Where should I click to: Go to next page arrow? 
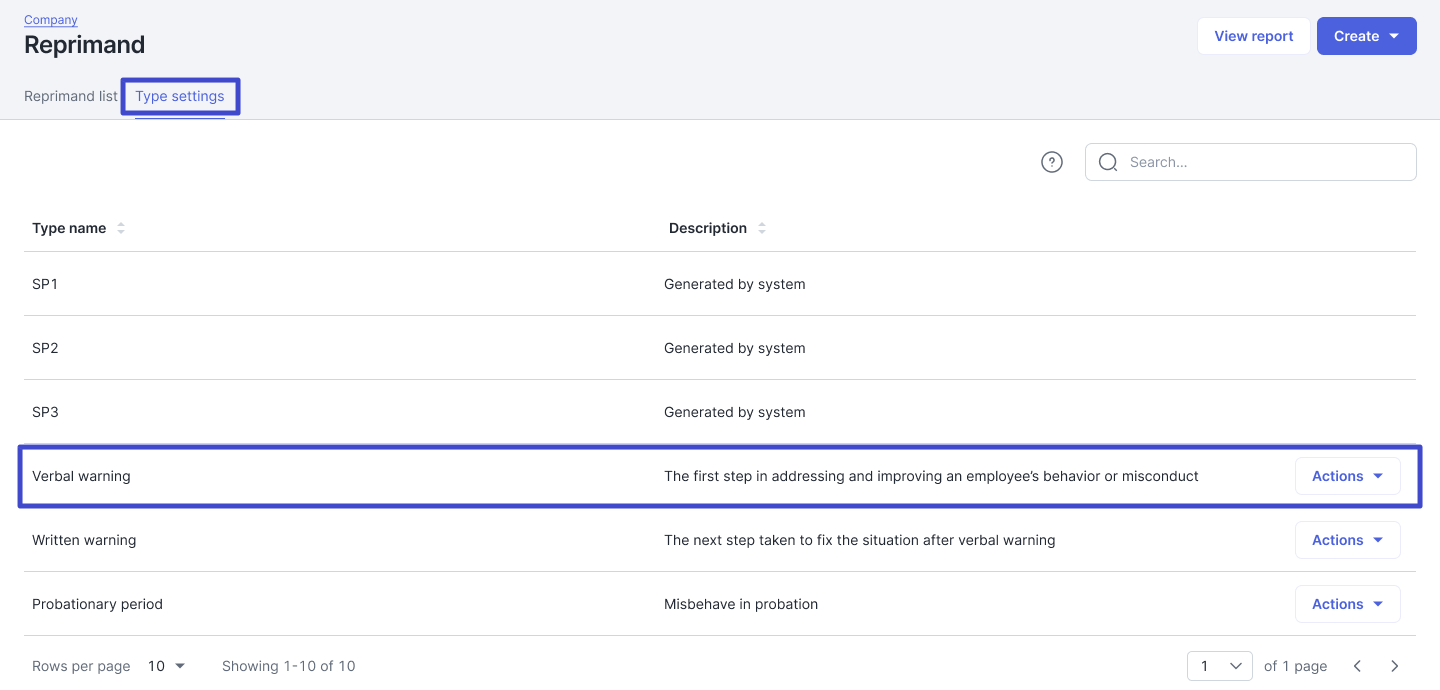pyautogui.click(x=1394, y=666)
